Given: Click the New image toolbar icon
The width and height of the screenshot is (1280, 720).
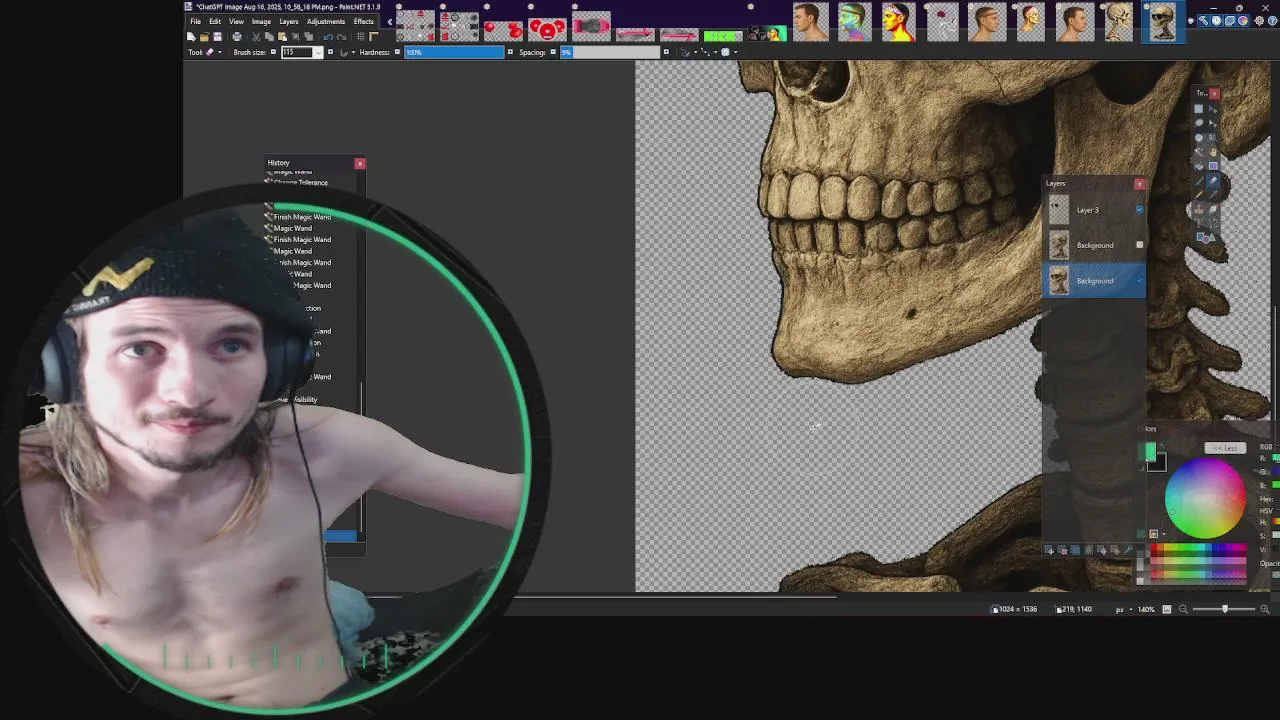Looking at the screenshot, I should coord(191,37).
